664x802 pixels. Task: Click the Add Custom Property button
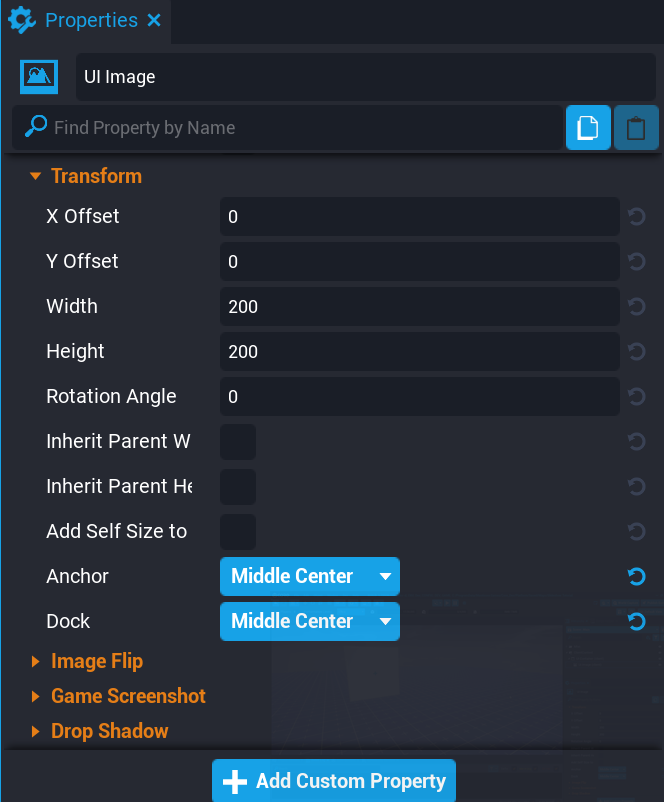tap(334, 781)
